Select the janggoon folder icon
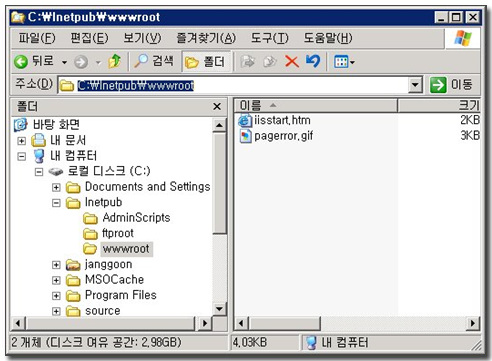The image size is (492, 361). [x=73, y=265]
